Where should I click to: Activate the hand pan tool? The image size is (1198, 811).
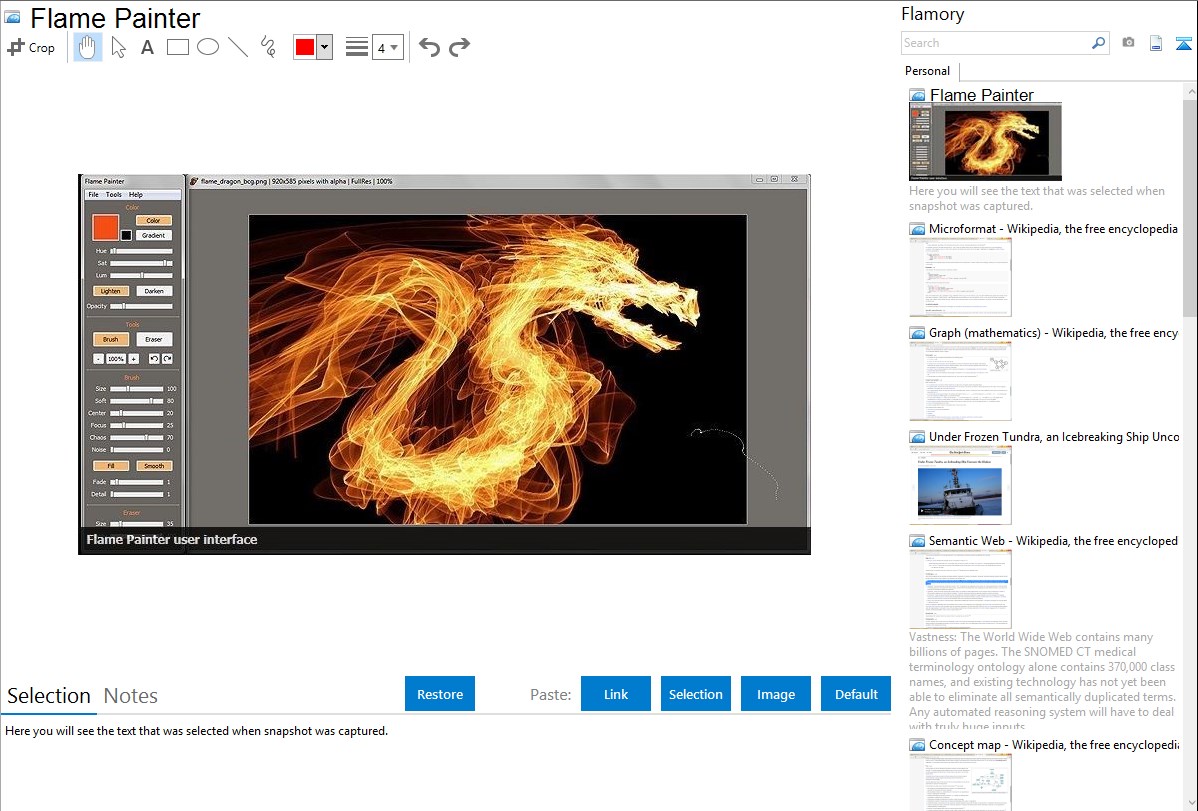87,47
